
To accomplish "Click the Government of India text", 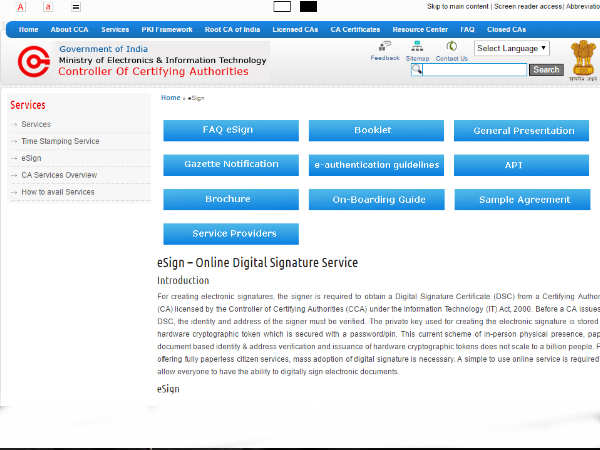I will point(104,49).
